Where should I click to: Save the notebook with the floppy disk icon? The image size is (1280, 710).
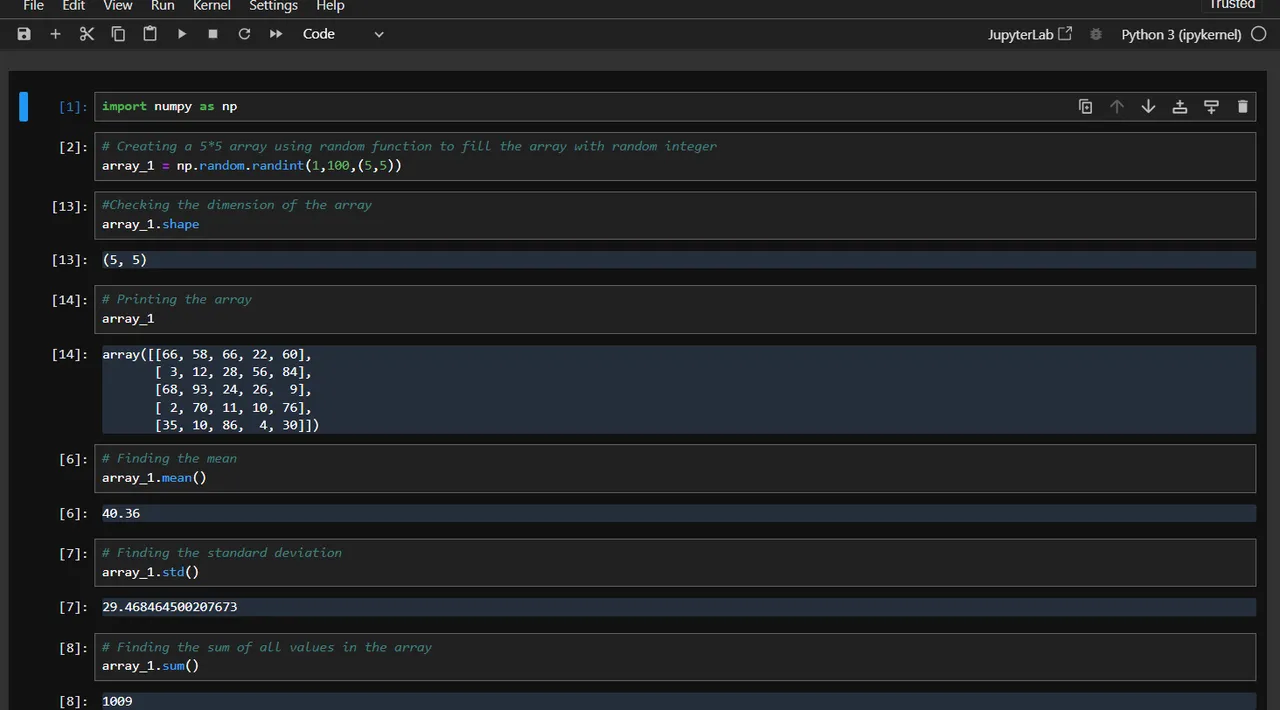[x=24, y=34]
